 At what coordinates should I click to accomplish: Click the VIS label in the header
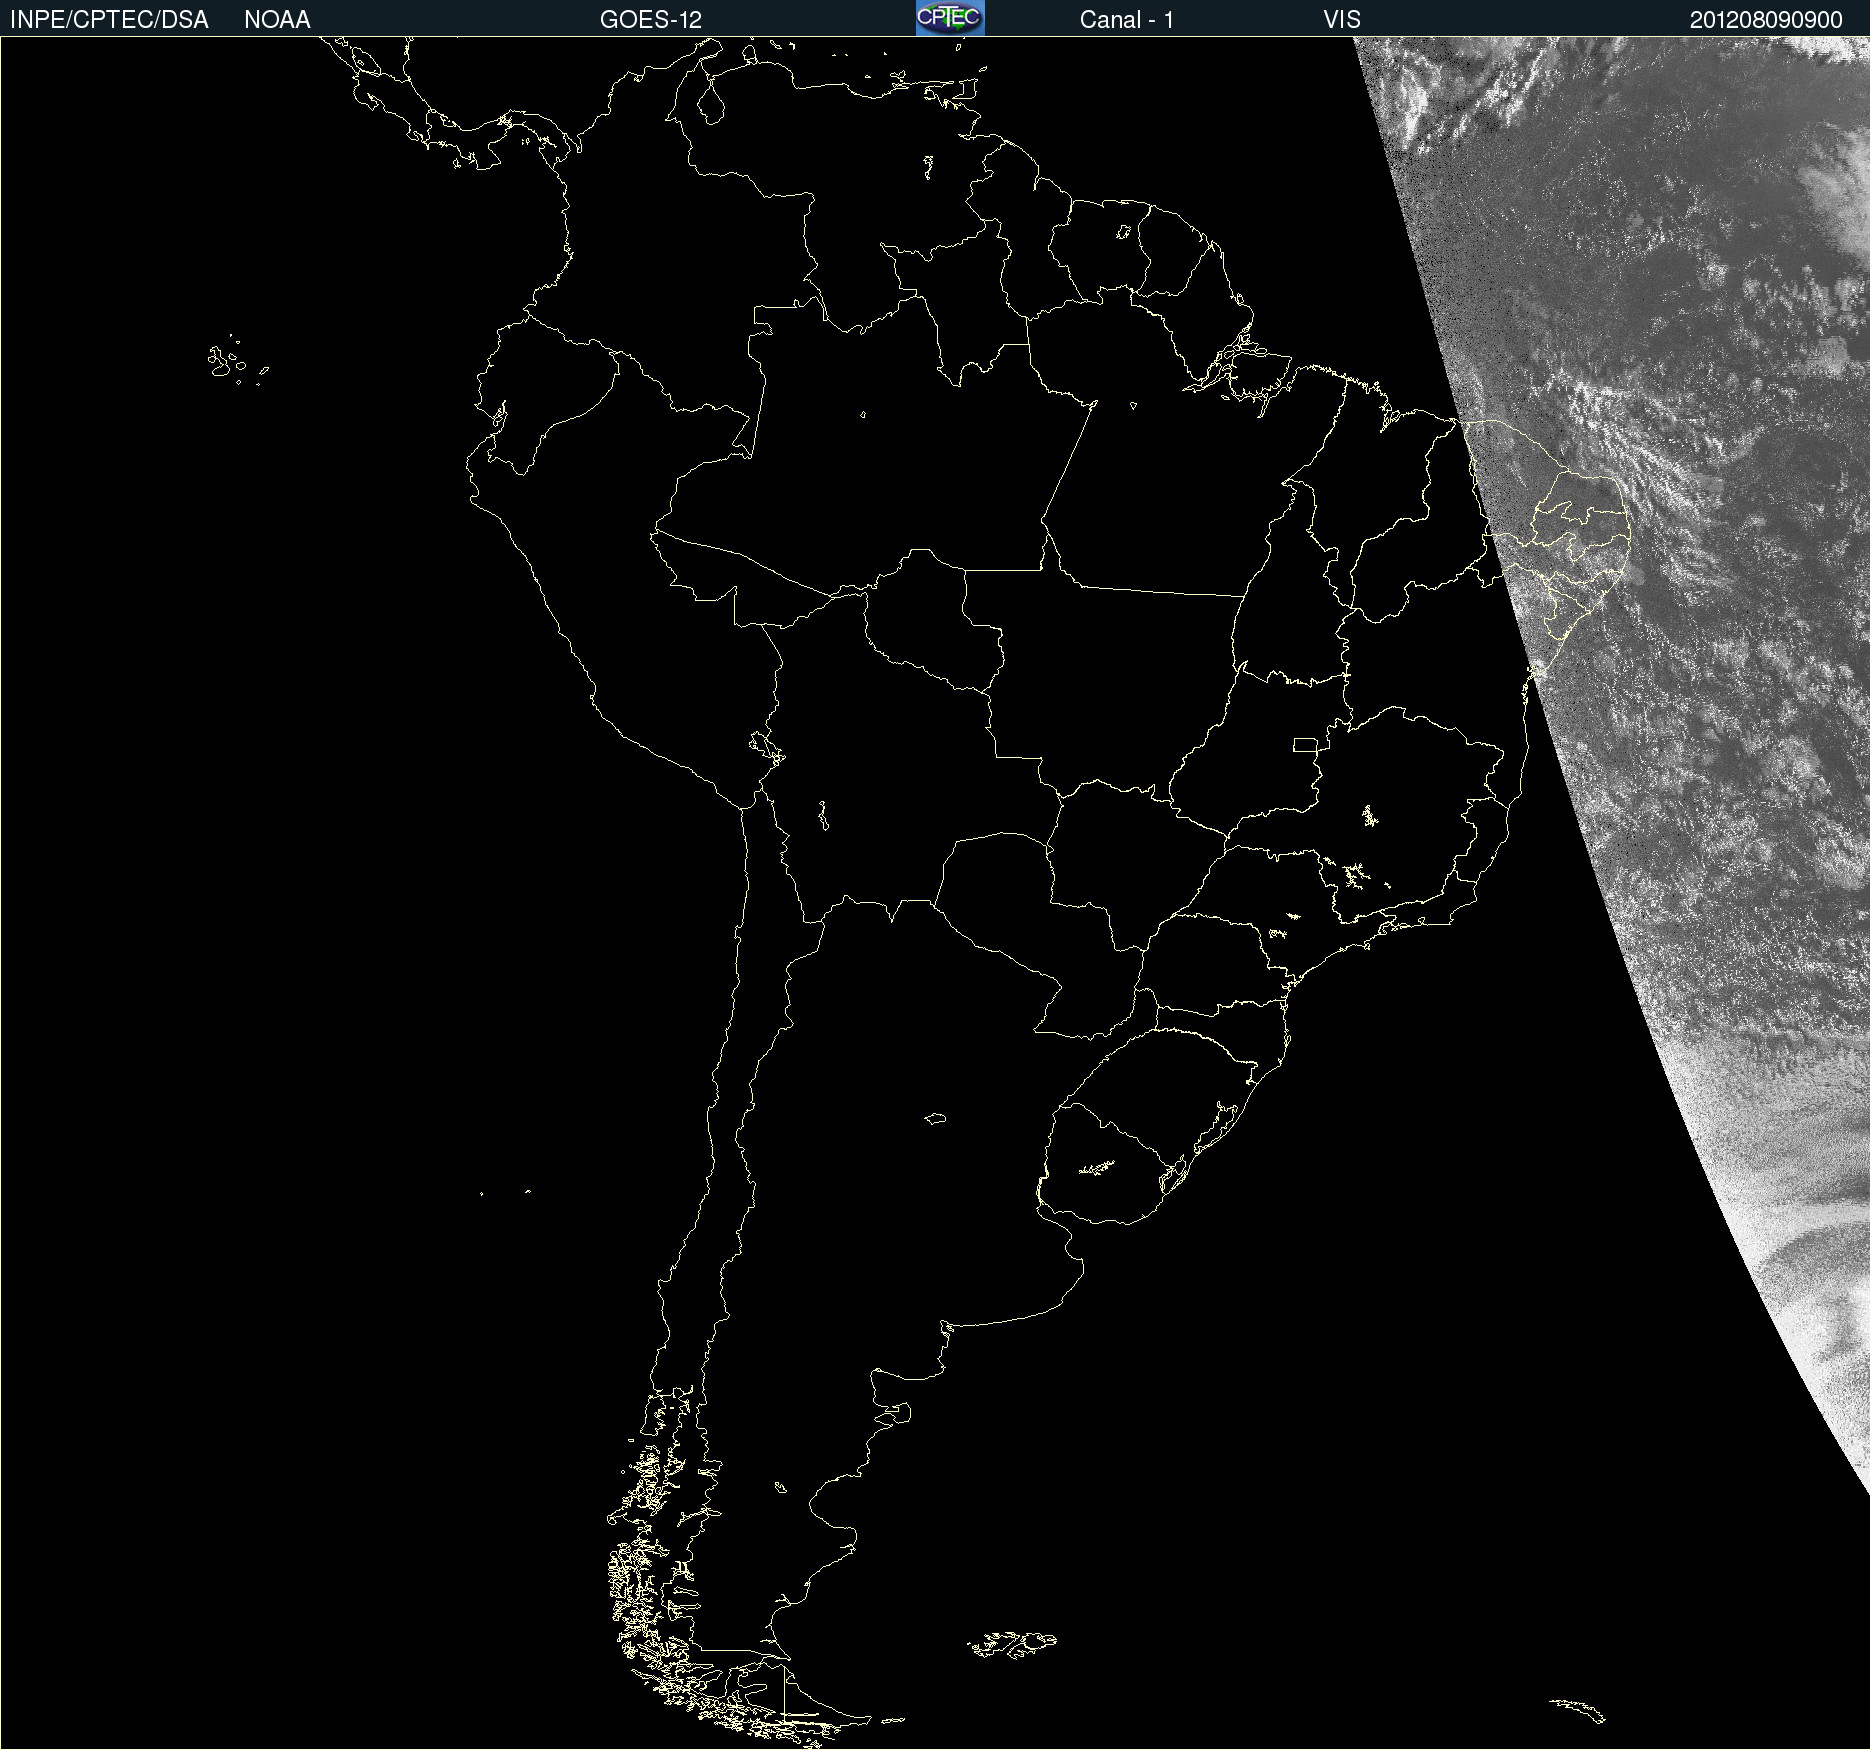click(x=1342, y=20)
